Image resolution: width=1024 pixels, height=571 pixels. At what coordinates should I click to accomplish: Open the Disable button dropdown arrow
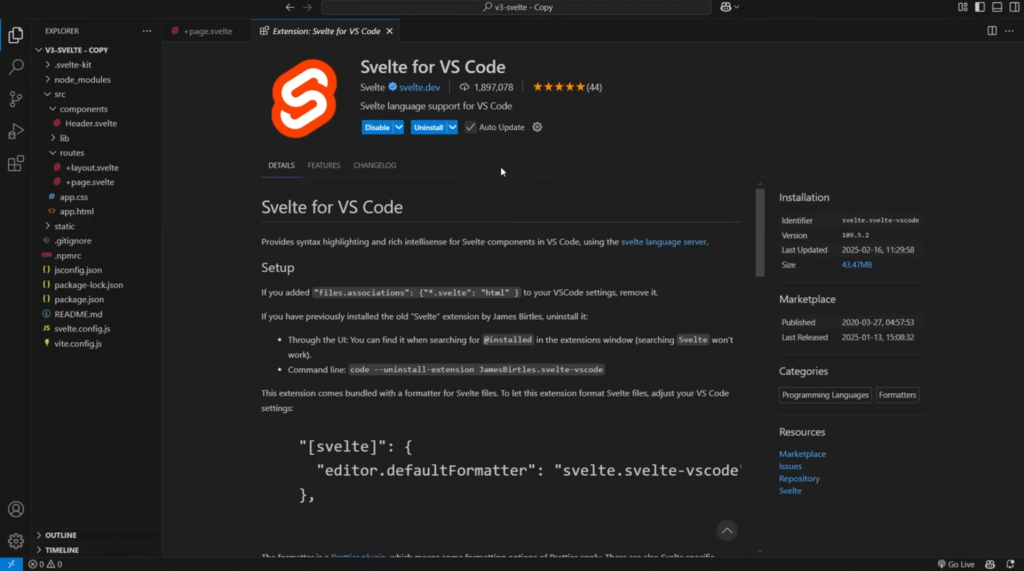pos(399,127)
